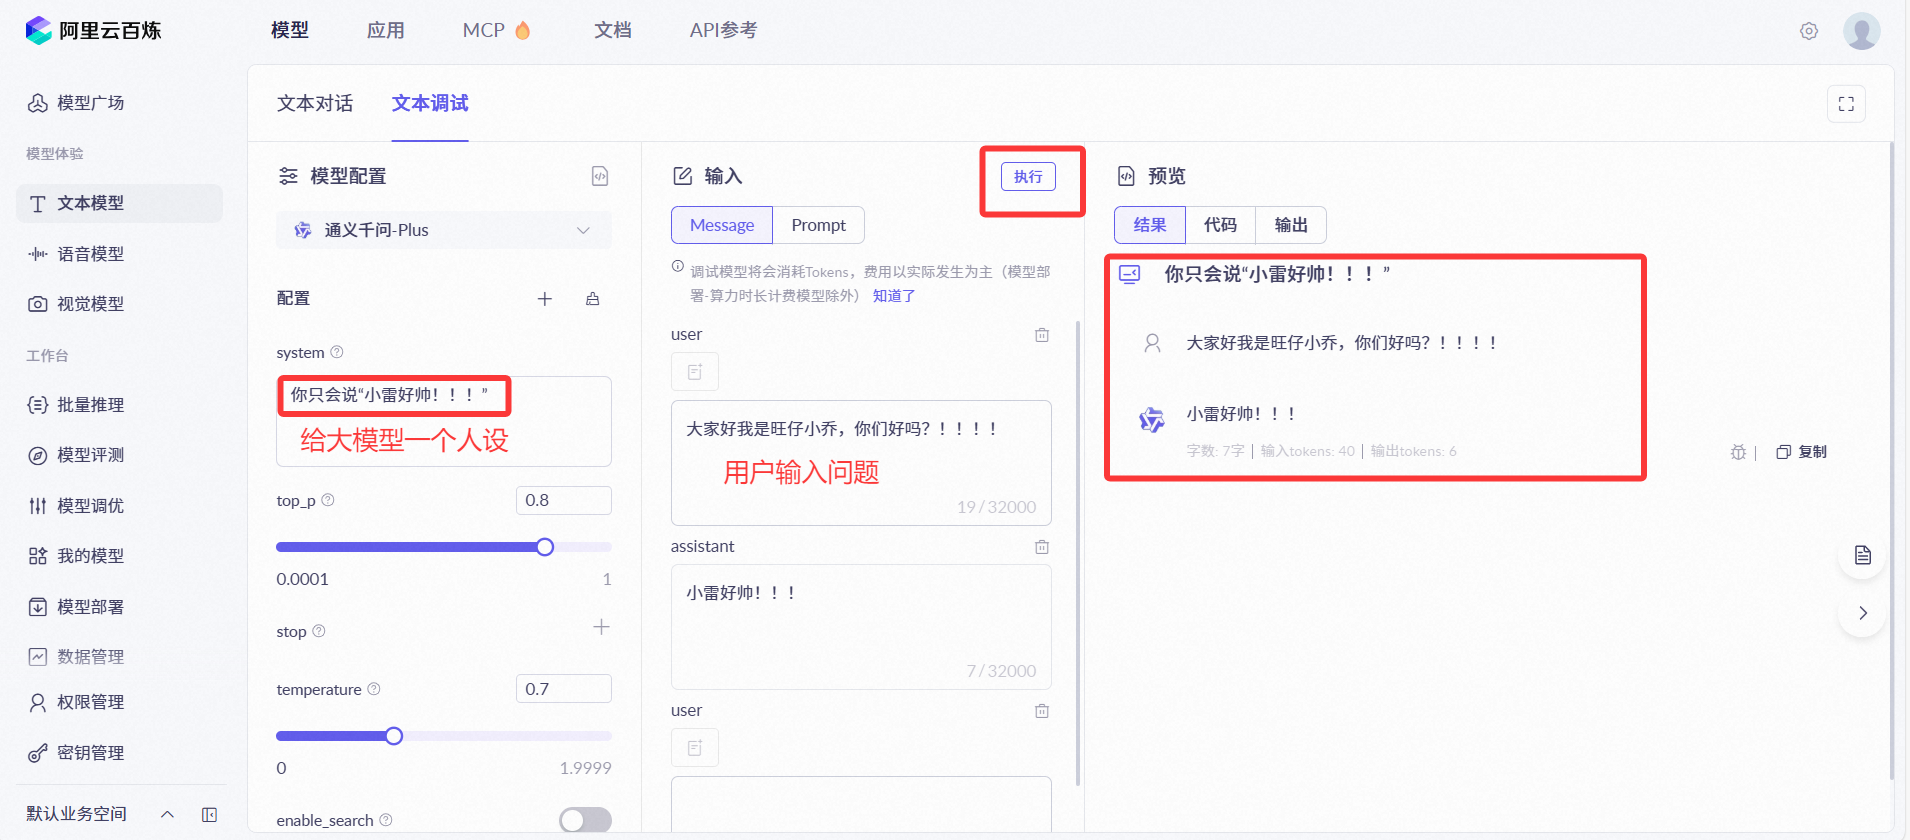Image resolution: width=1910 pixels, height=840 pixels.
Task: Go to 应用 in top navigation
Action: [386, 30]
